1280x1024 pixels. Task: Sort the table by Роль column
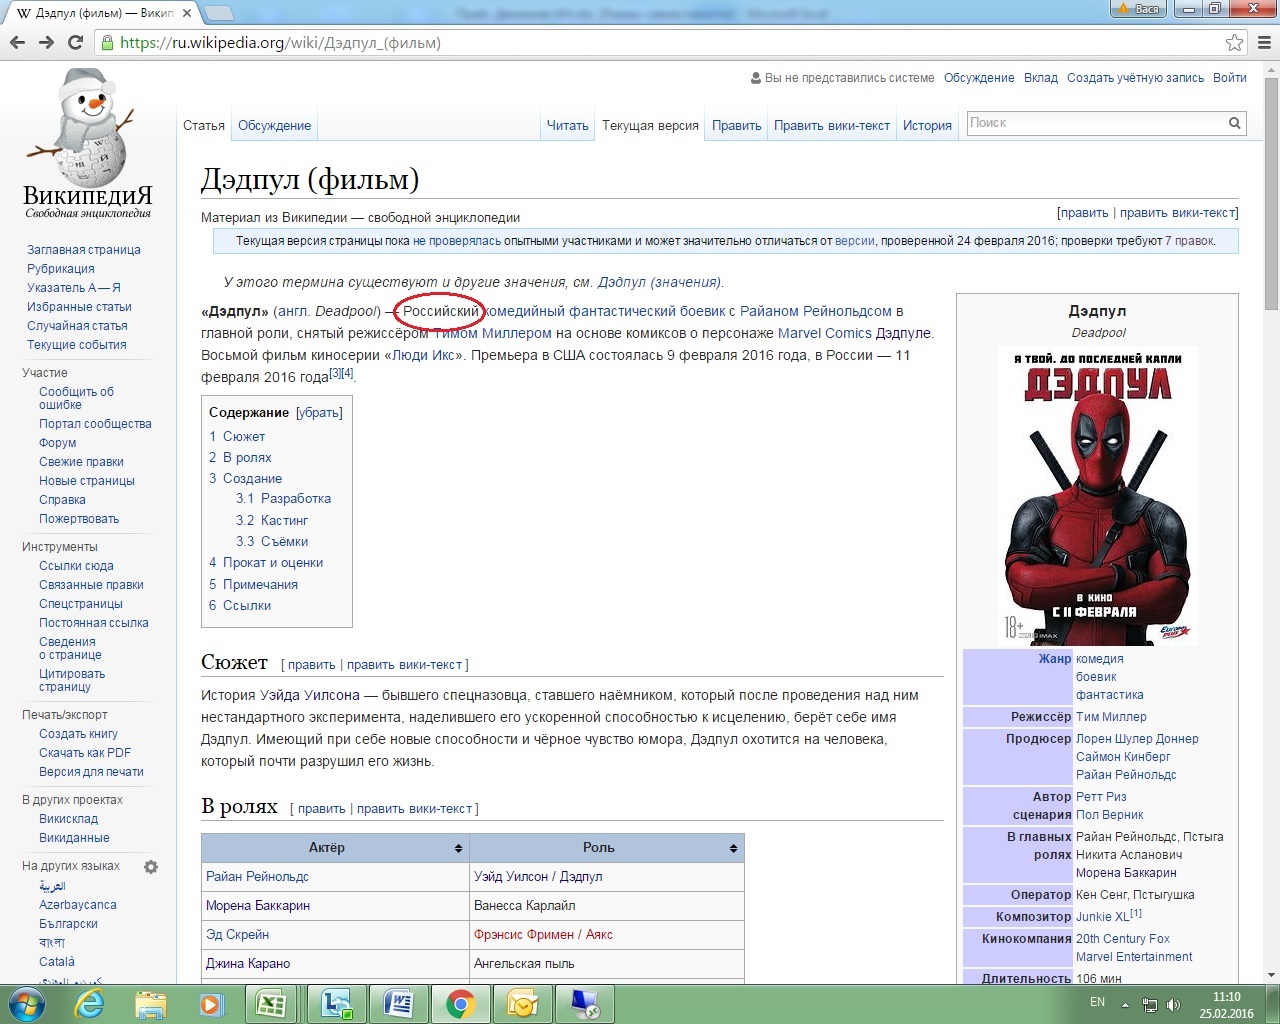pyautogui.click(x=733, y=848)
